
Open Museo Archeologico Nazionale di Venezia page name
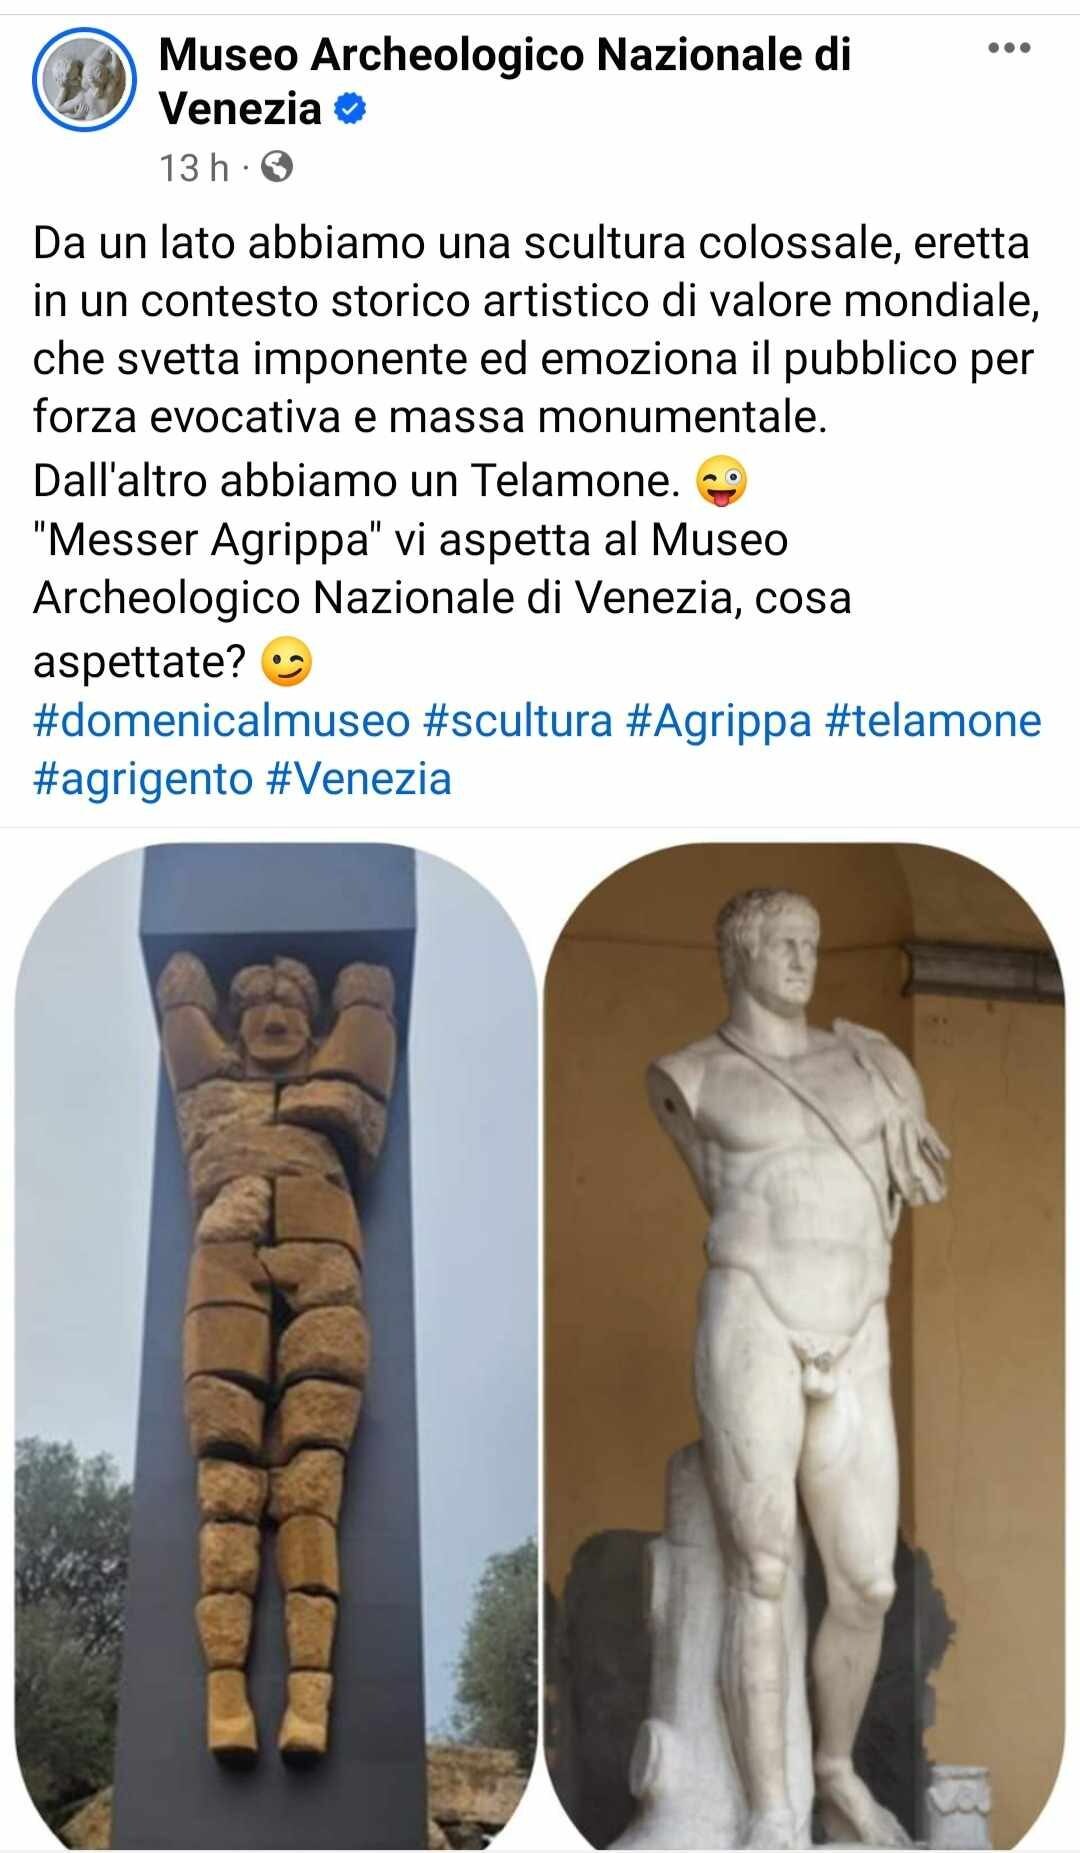[504, 81]
